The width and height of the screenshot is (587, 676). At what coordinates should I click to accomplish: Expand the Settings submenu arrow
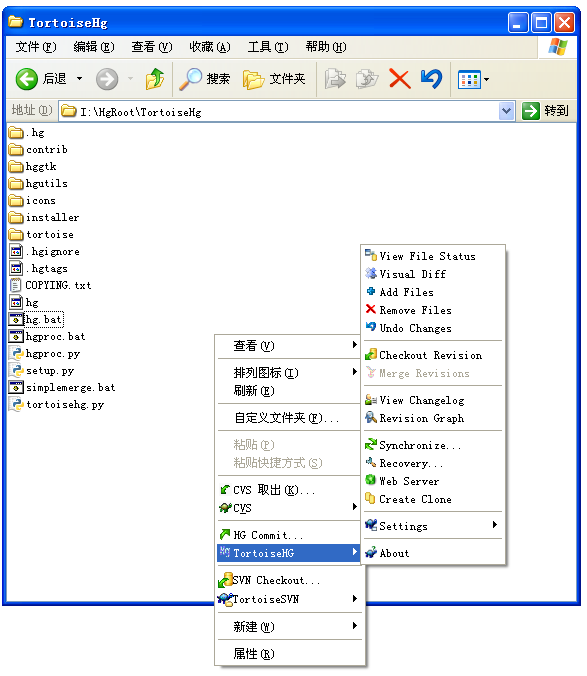tap(495, 525)
